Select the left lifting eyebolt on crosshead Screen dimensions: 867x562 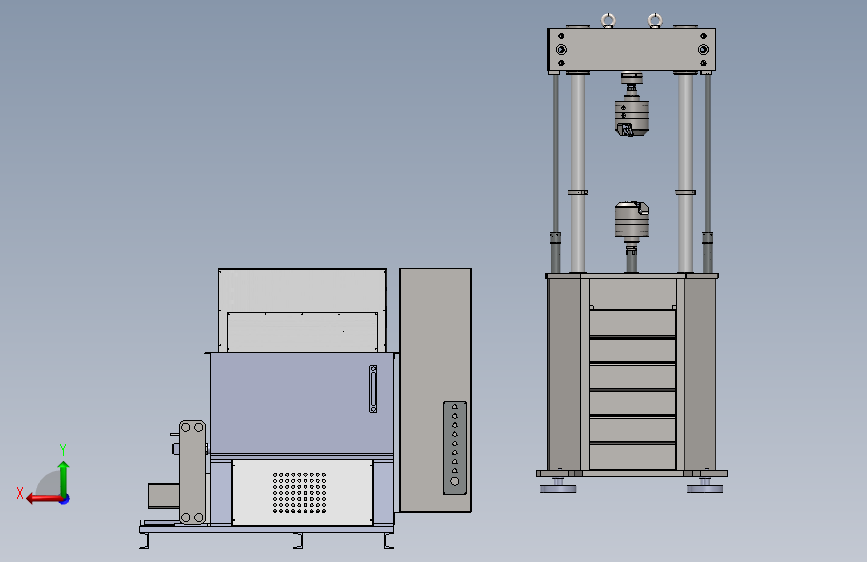tap(608, 20)
